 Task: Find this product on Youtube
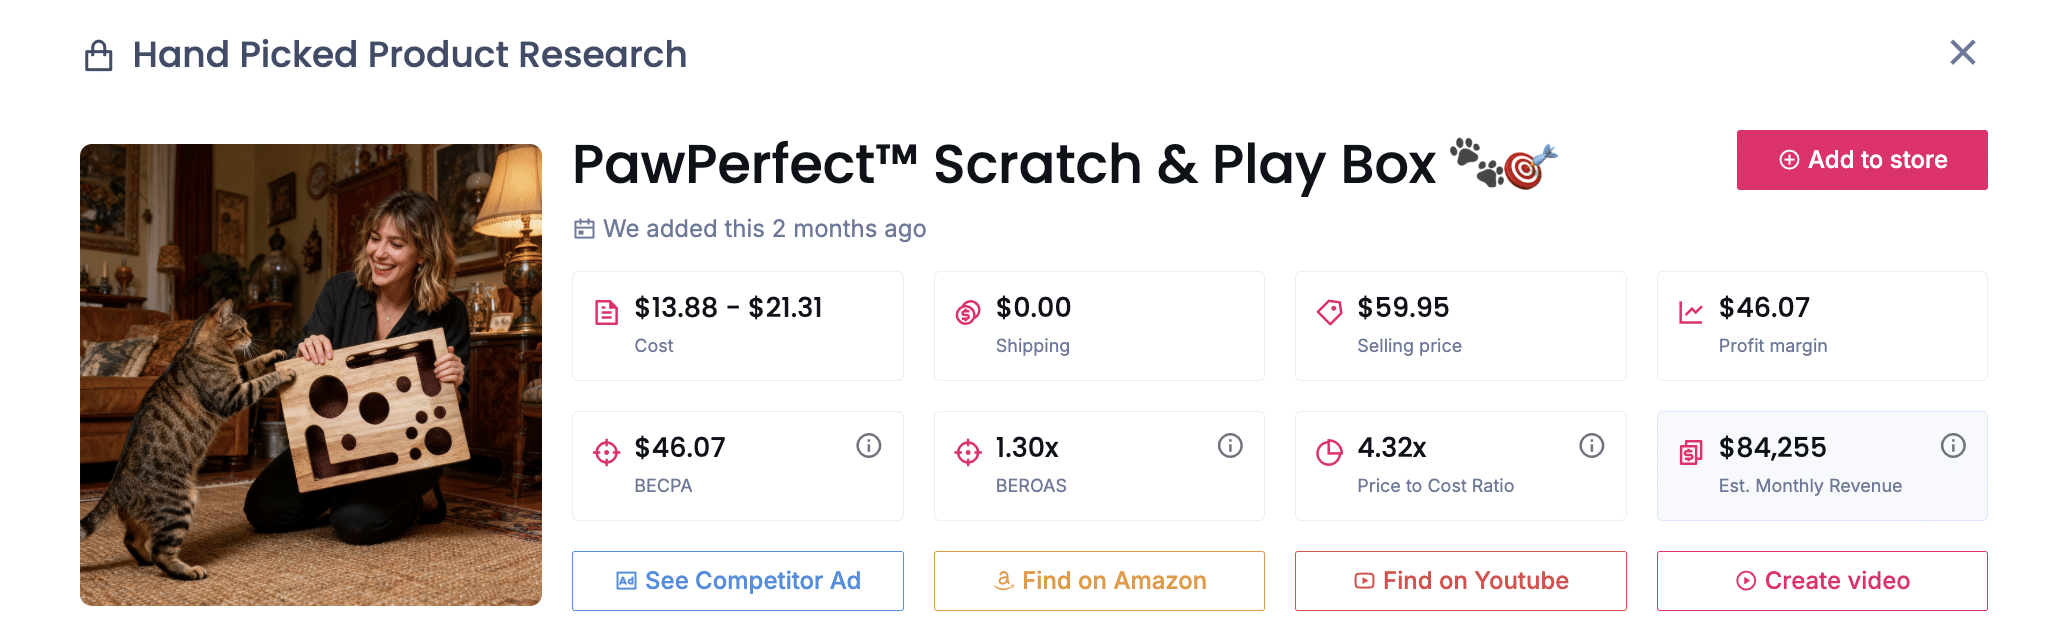coord(1460,581)
